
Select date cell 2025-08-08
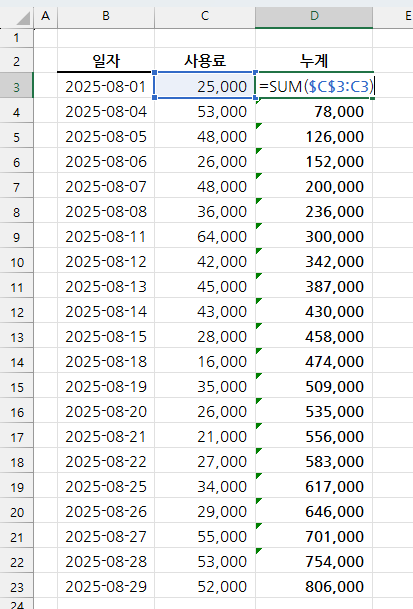coord(106,211)
